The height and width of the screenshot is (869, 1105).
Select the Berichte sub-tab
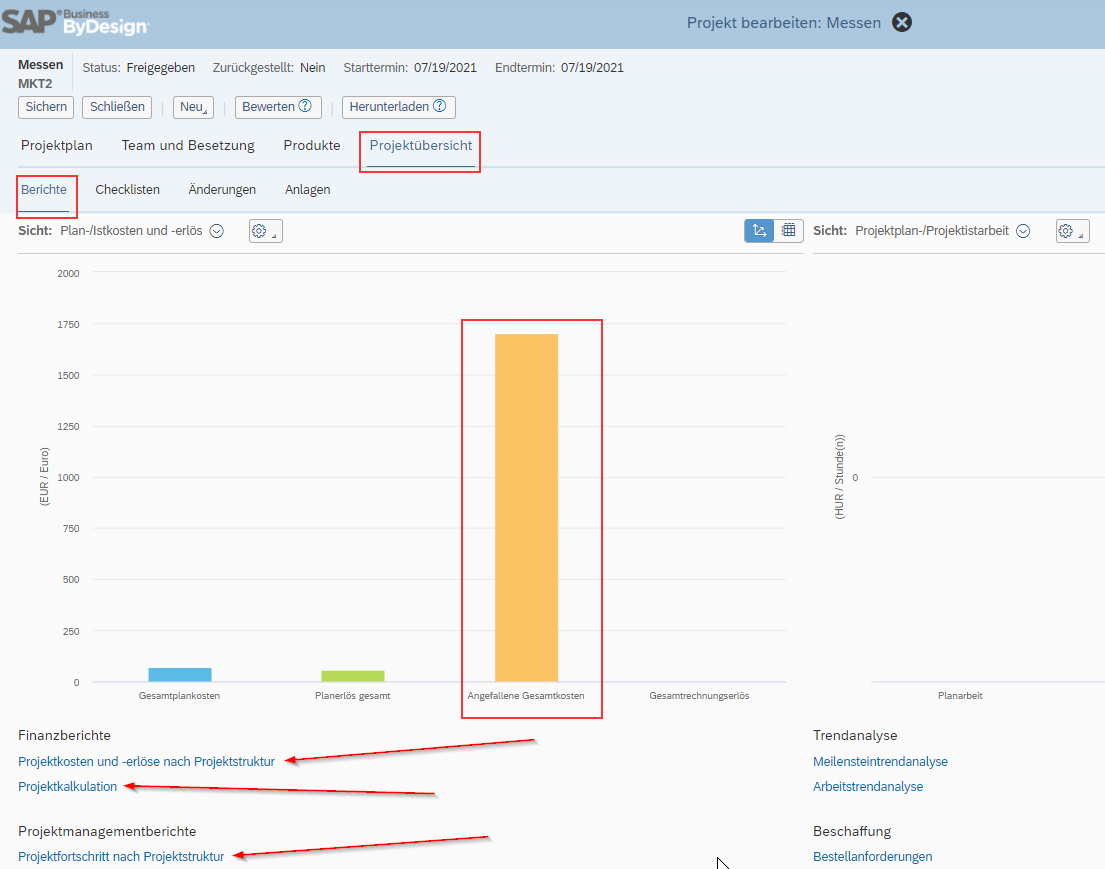tap(44, 190)
